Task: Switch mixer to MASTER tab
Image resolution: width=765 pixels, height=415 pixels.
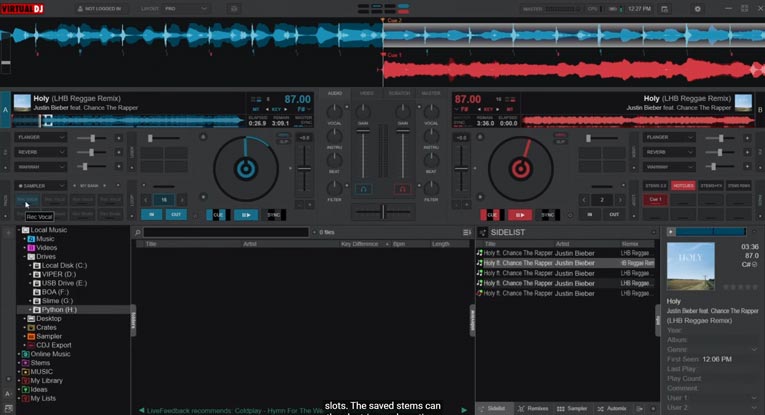Action: pos(431,93)
